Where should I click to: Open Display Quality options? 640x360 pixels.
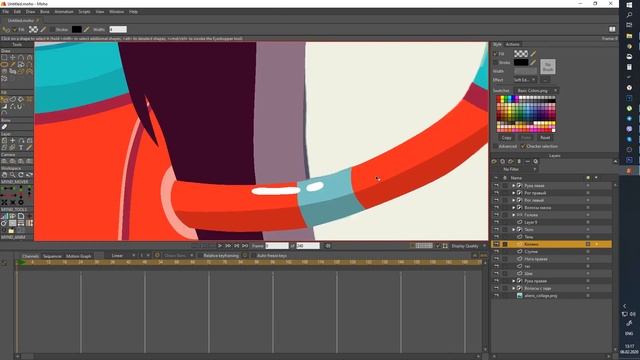pyautogui.click(x=468, y=246)
